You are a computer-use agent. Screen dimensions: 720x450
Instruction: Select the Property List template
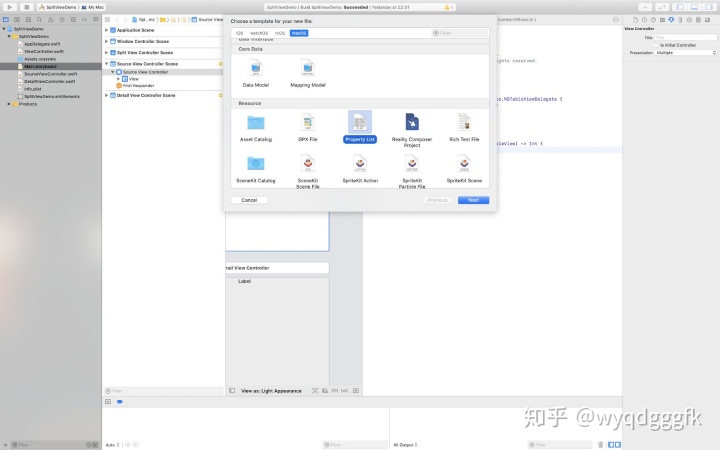click(360, 128)
